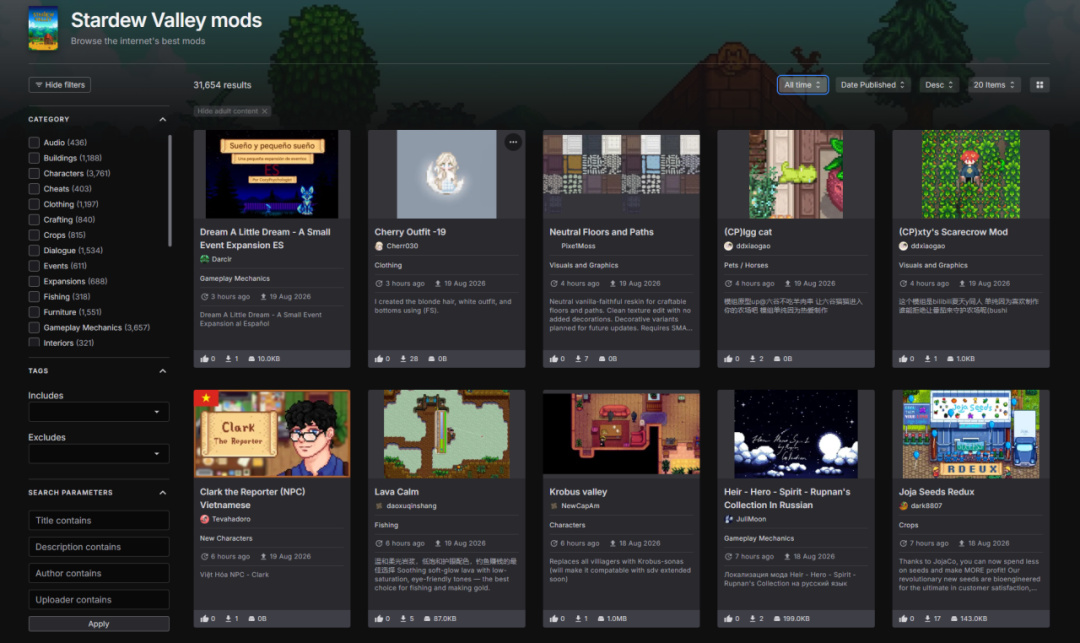Open the All time period dropdown
This screenshot has height=643, width=1080.
pyautogui.click(x=802, y=85)
